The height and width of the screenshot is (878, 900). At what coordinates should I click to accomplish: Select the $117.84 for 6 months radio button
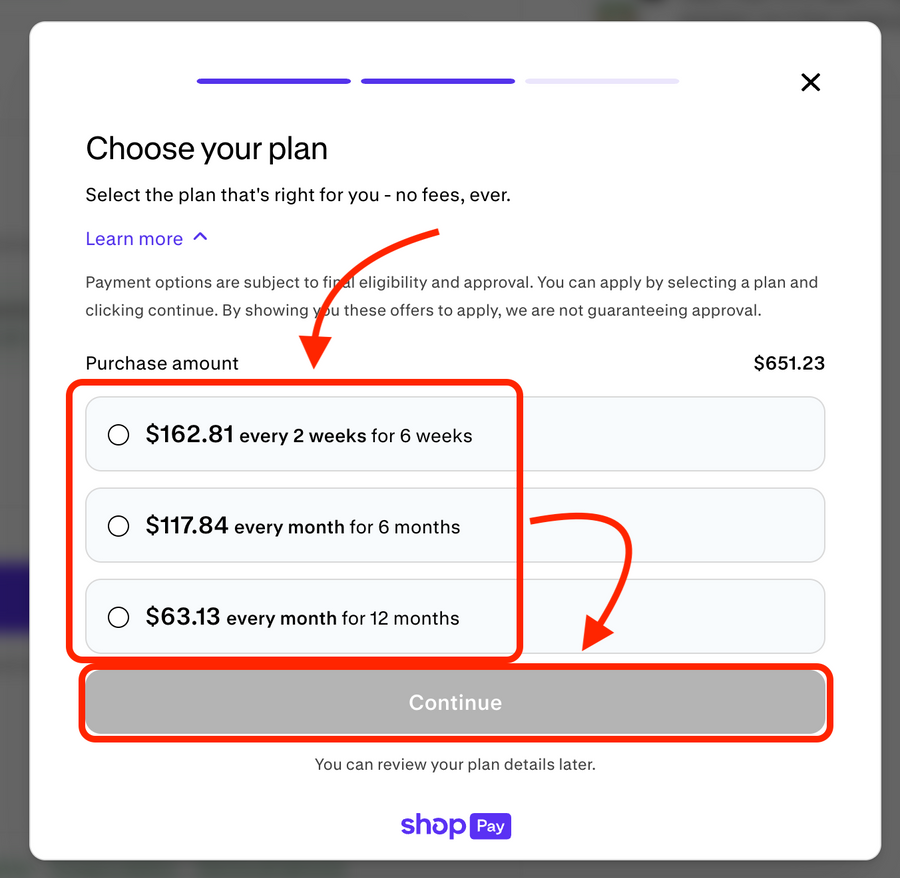pos(118,526)
